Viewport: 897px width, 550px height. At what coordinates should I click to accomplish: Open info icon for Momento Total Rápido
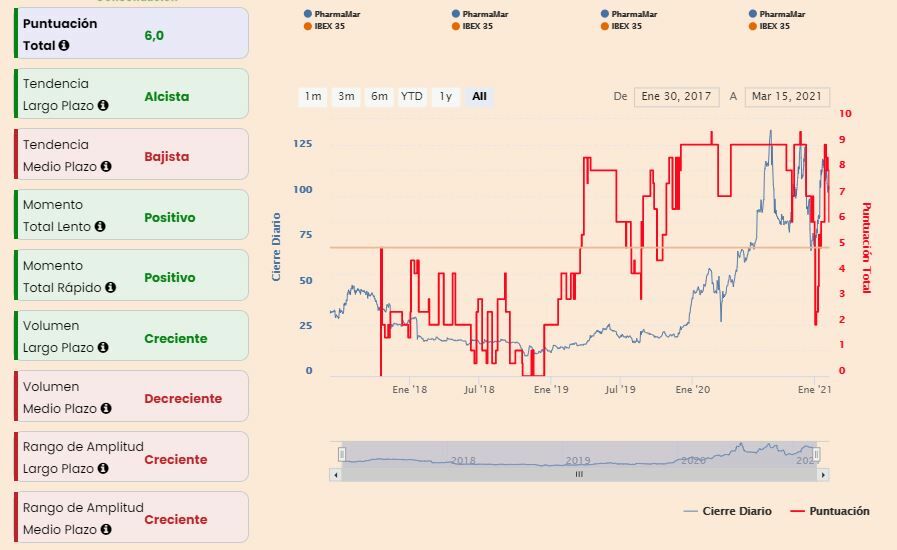[x=110, y=287]
